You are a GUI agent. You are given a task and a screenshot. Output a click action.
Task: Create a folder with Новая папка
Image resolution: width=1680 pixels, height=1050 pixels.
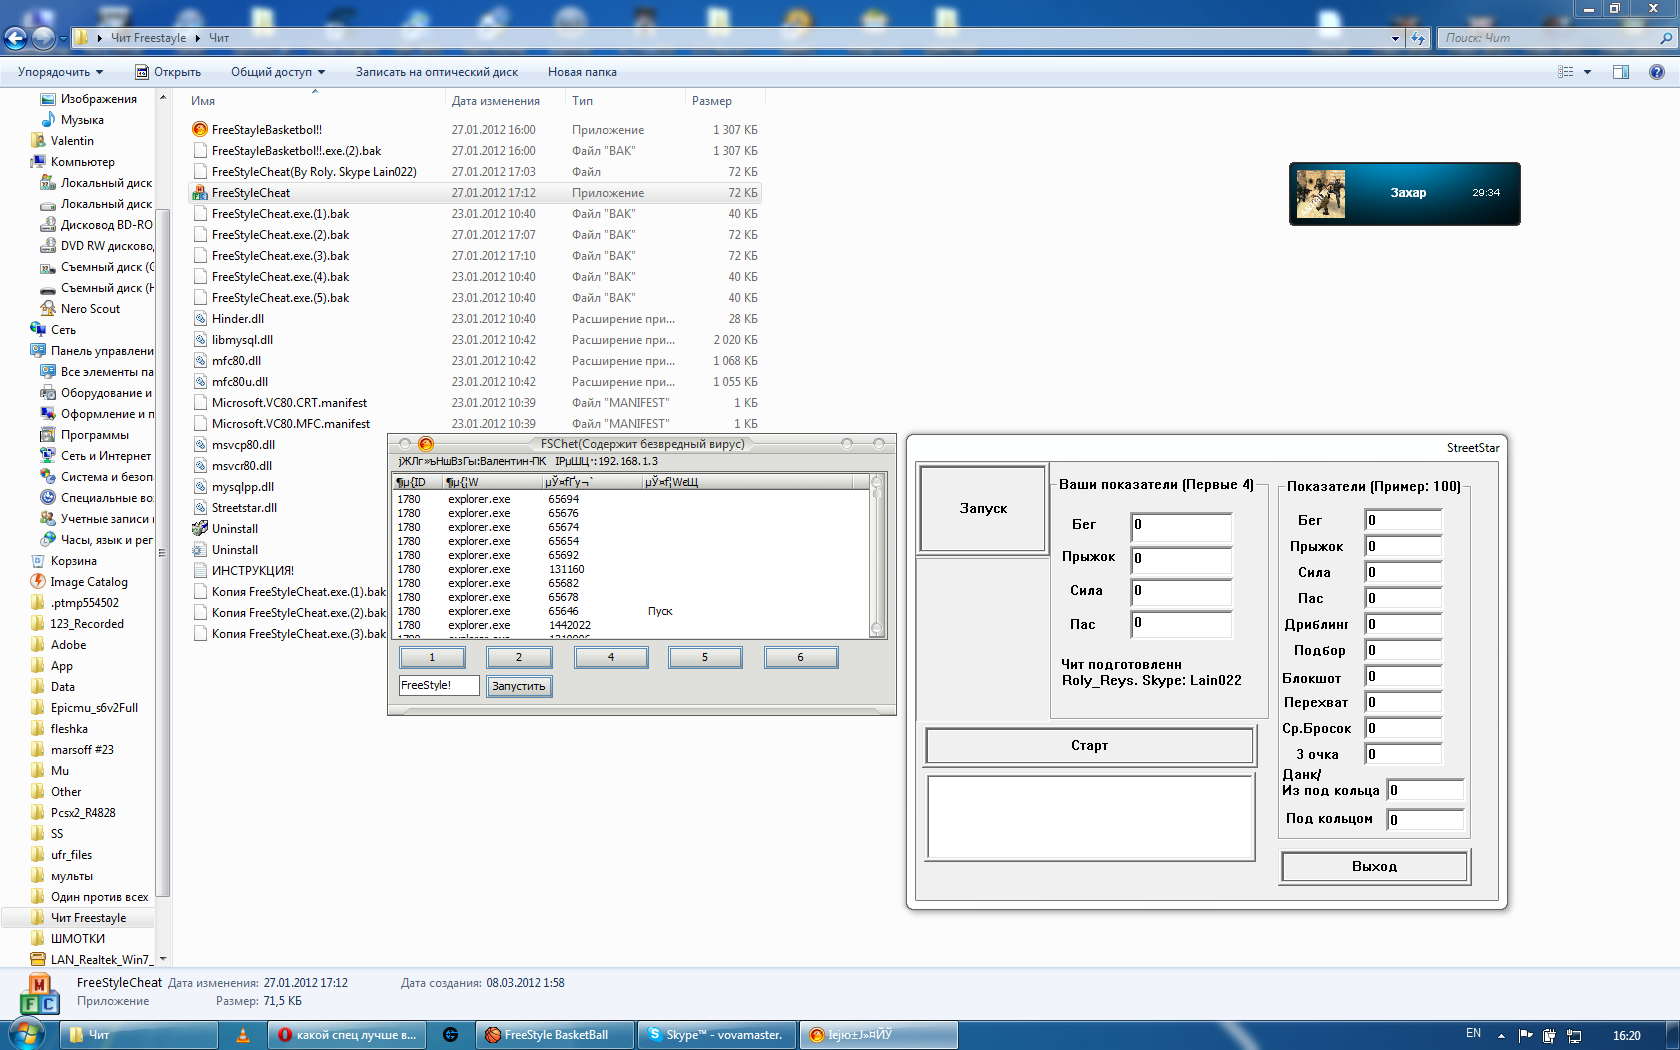pyautogui.click(x=582, y=72)
